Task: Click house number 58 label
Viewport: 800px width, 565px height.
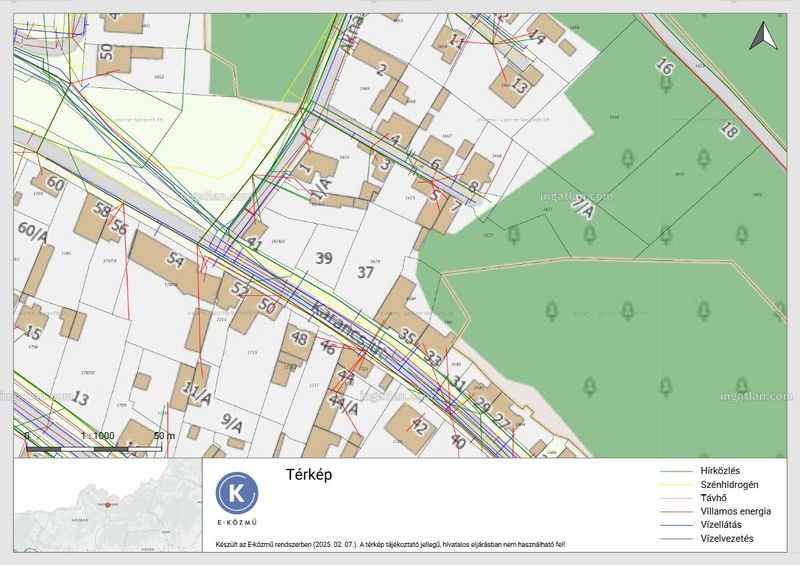Action: click(x=102, y=209)
